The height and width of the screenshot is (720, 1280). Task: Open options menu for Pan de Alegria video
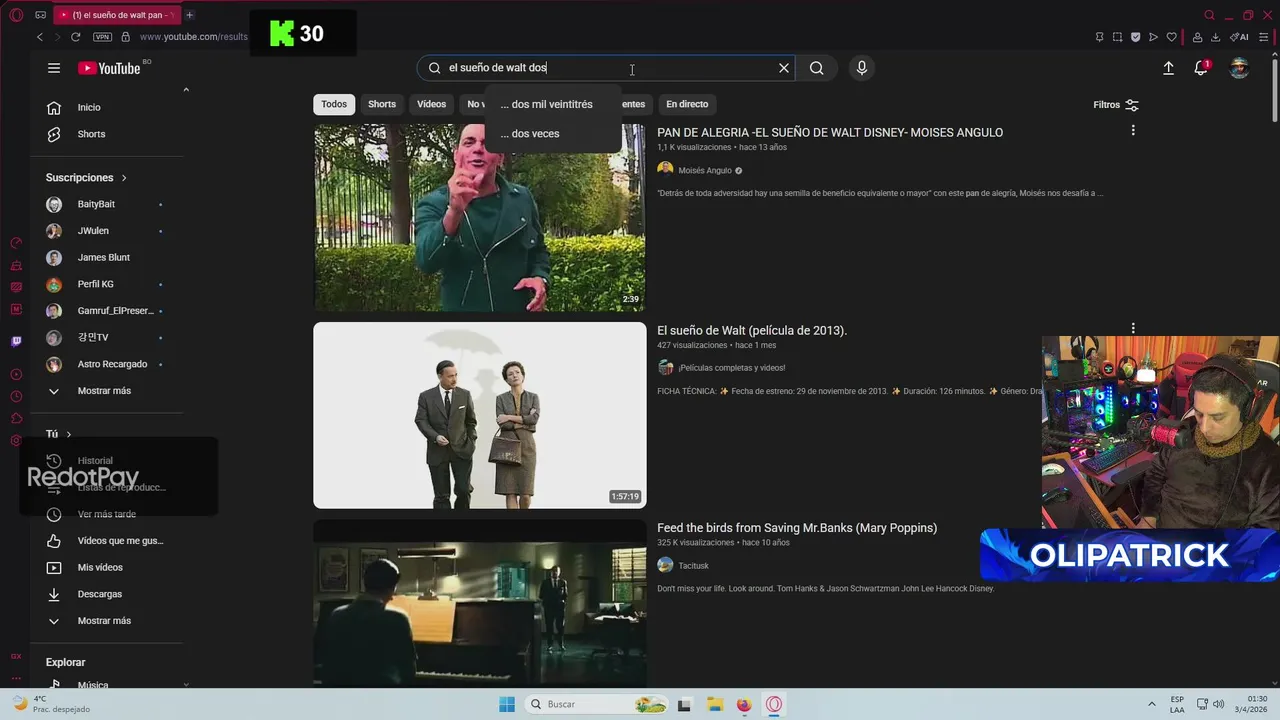[1133, 130]
